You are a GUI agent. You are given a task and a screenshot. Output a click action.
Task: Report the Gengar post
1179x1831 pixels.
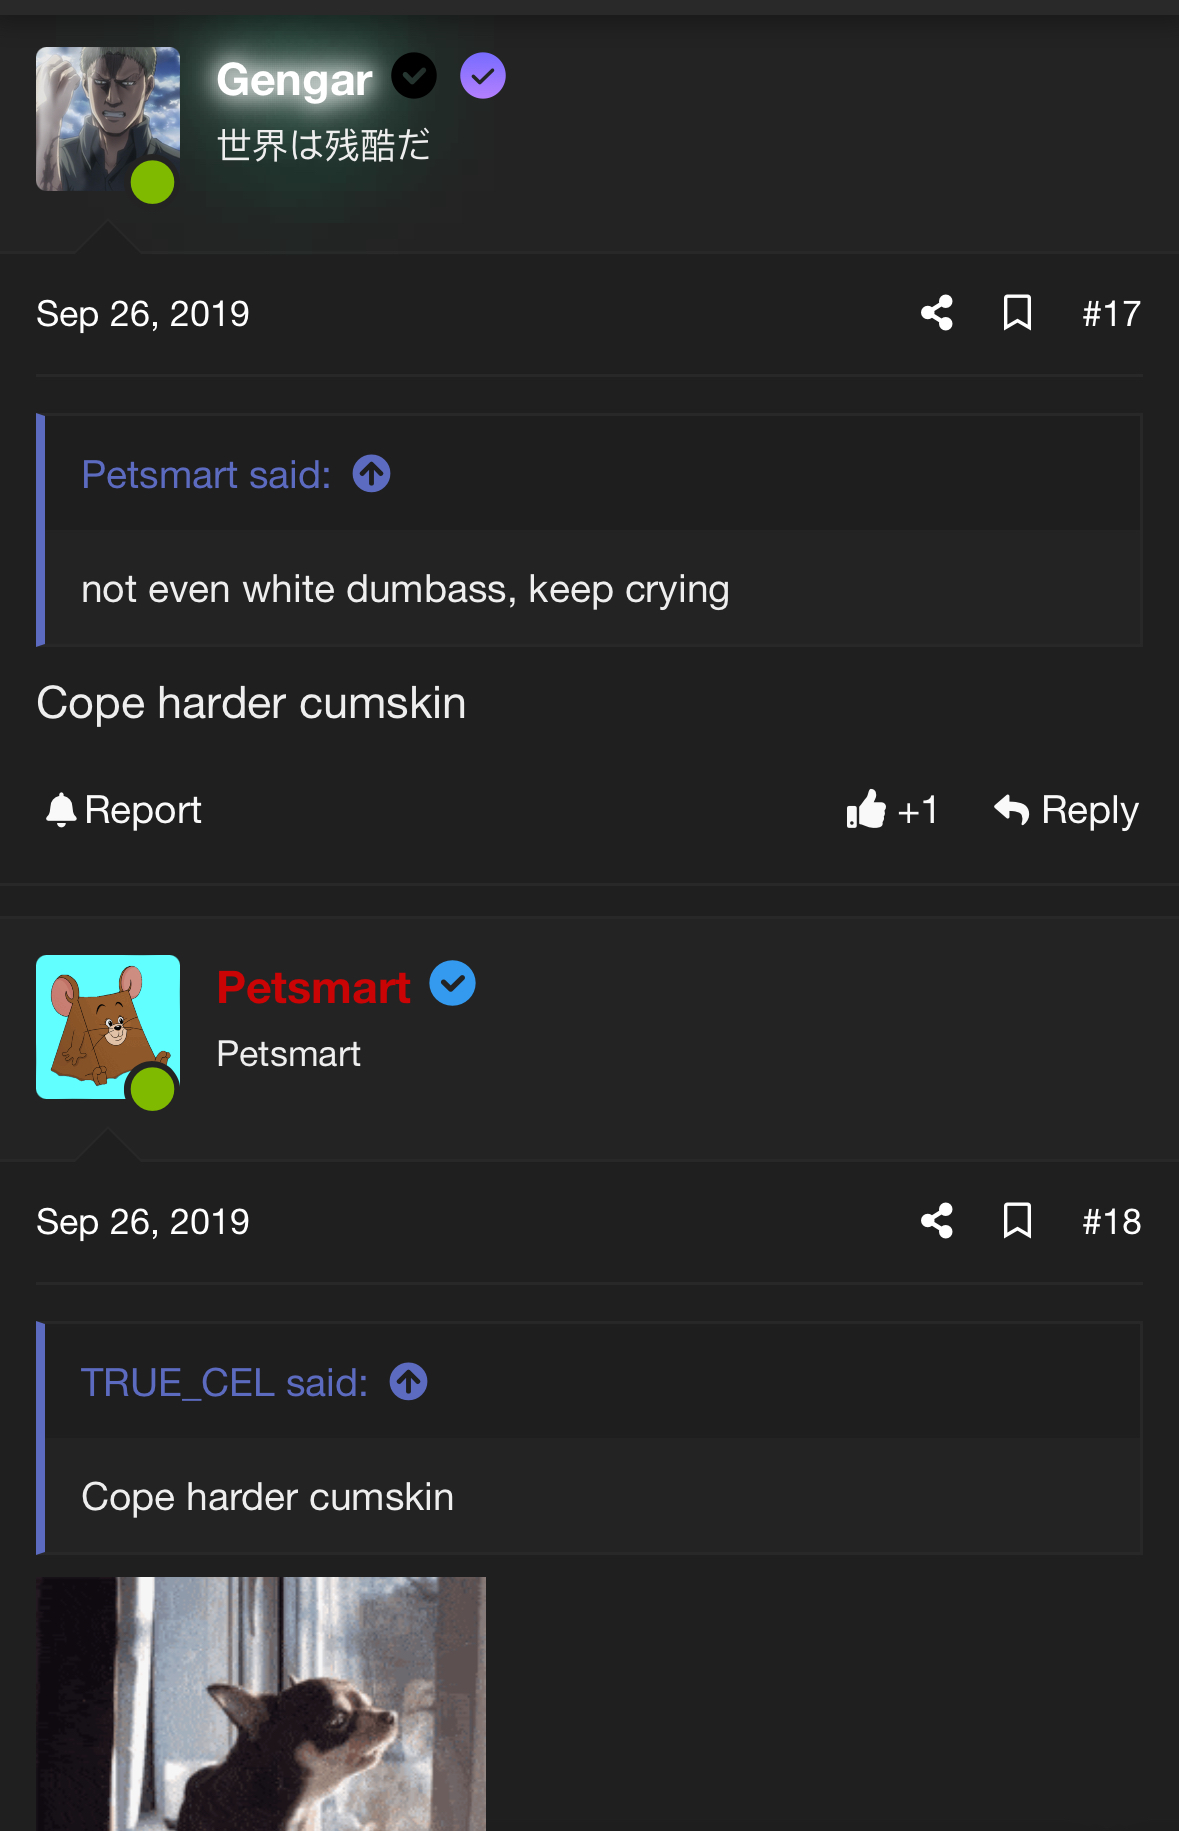click(x=124, y=810)
